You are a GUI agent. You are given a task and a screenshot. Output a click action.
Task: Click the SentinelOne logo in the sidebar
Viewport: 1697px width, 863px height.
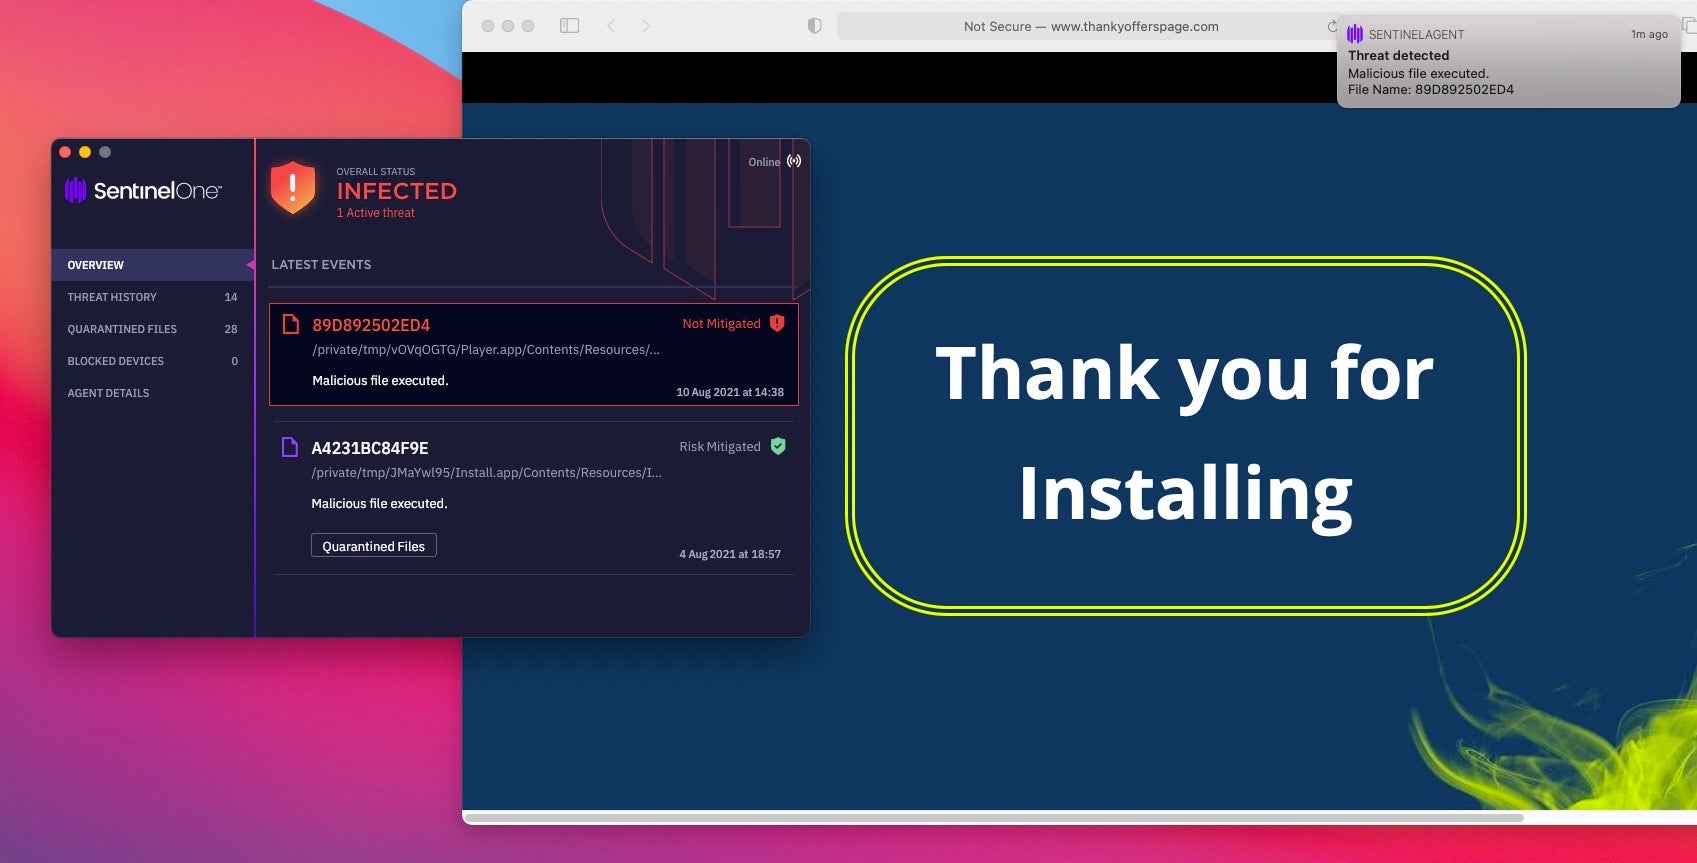coord(143,190)
